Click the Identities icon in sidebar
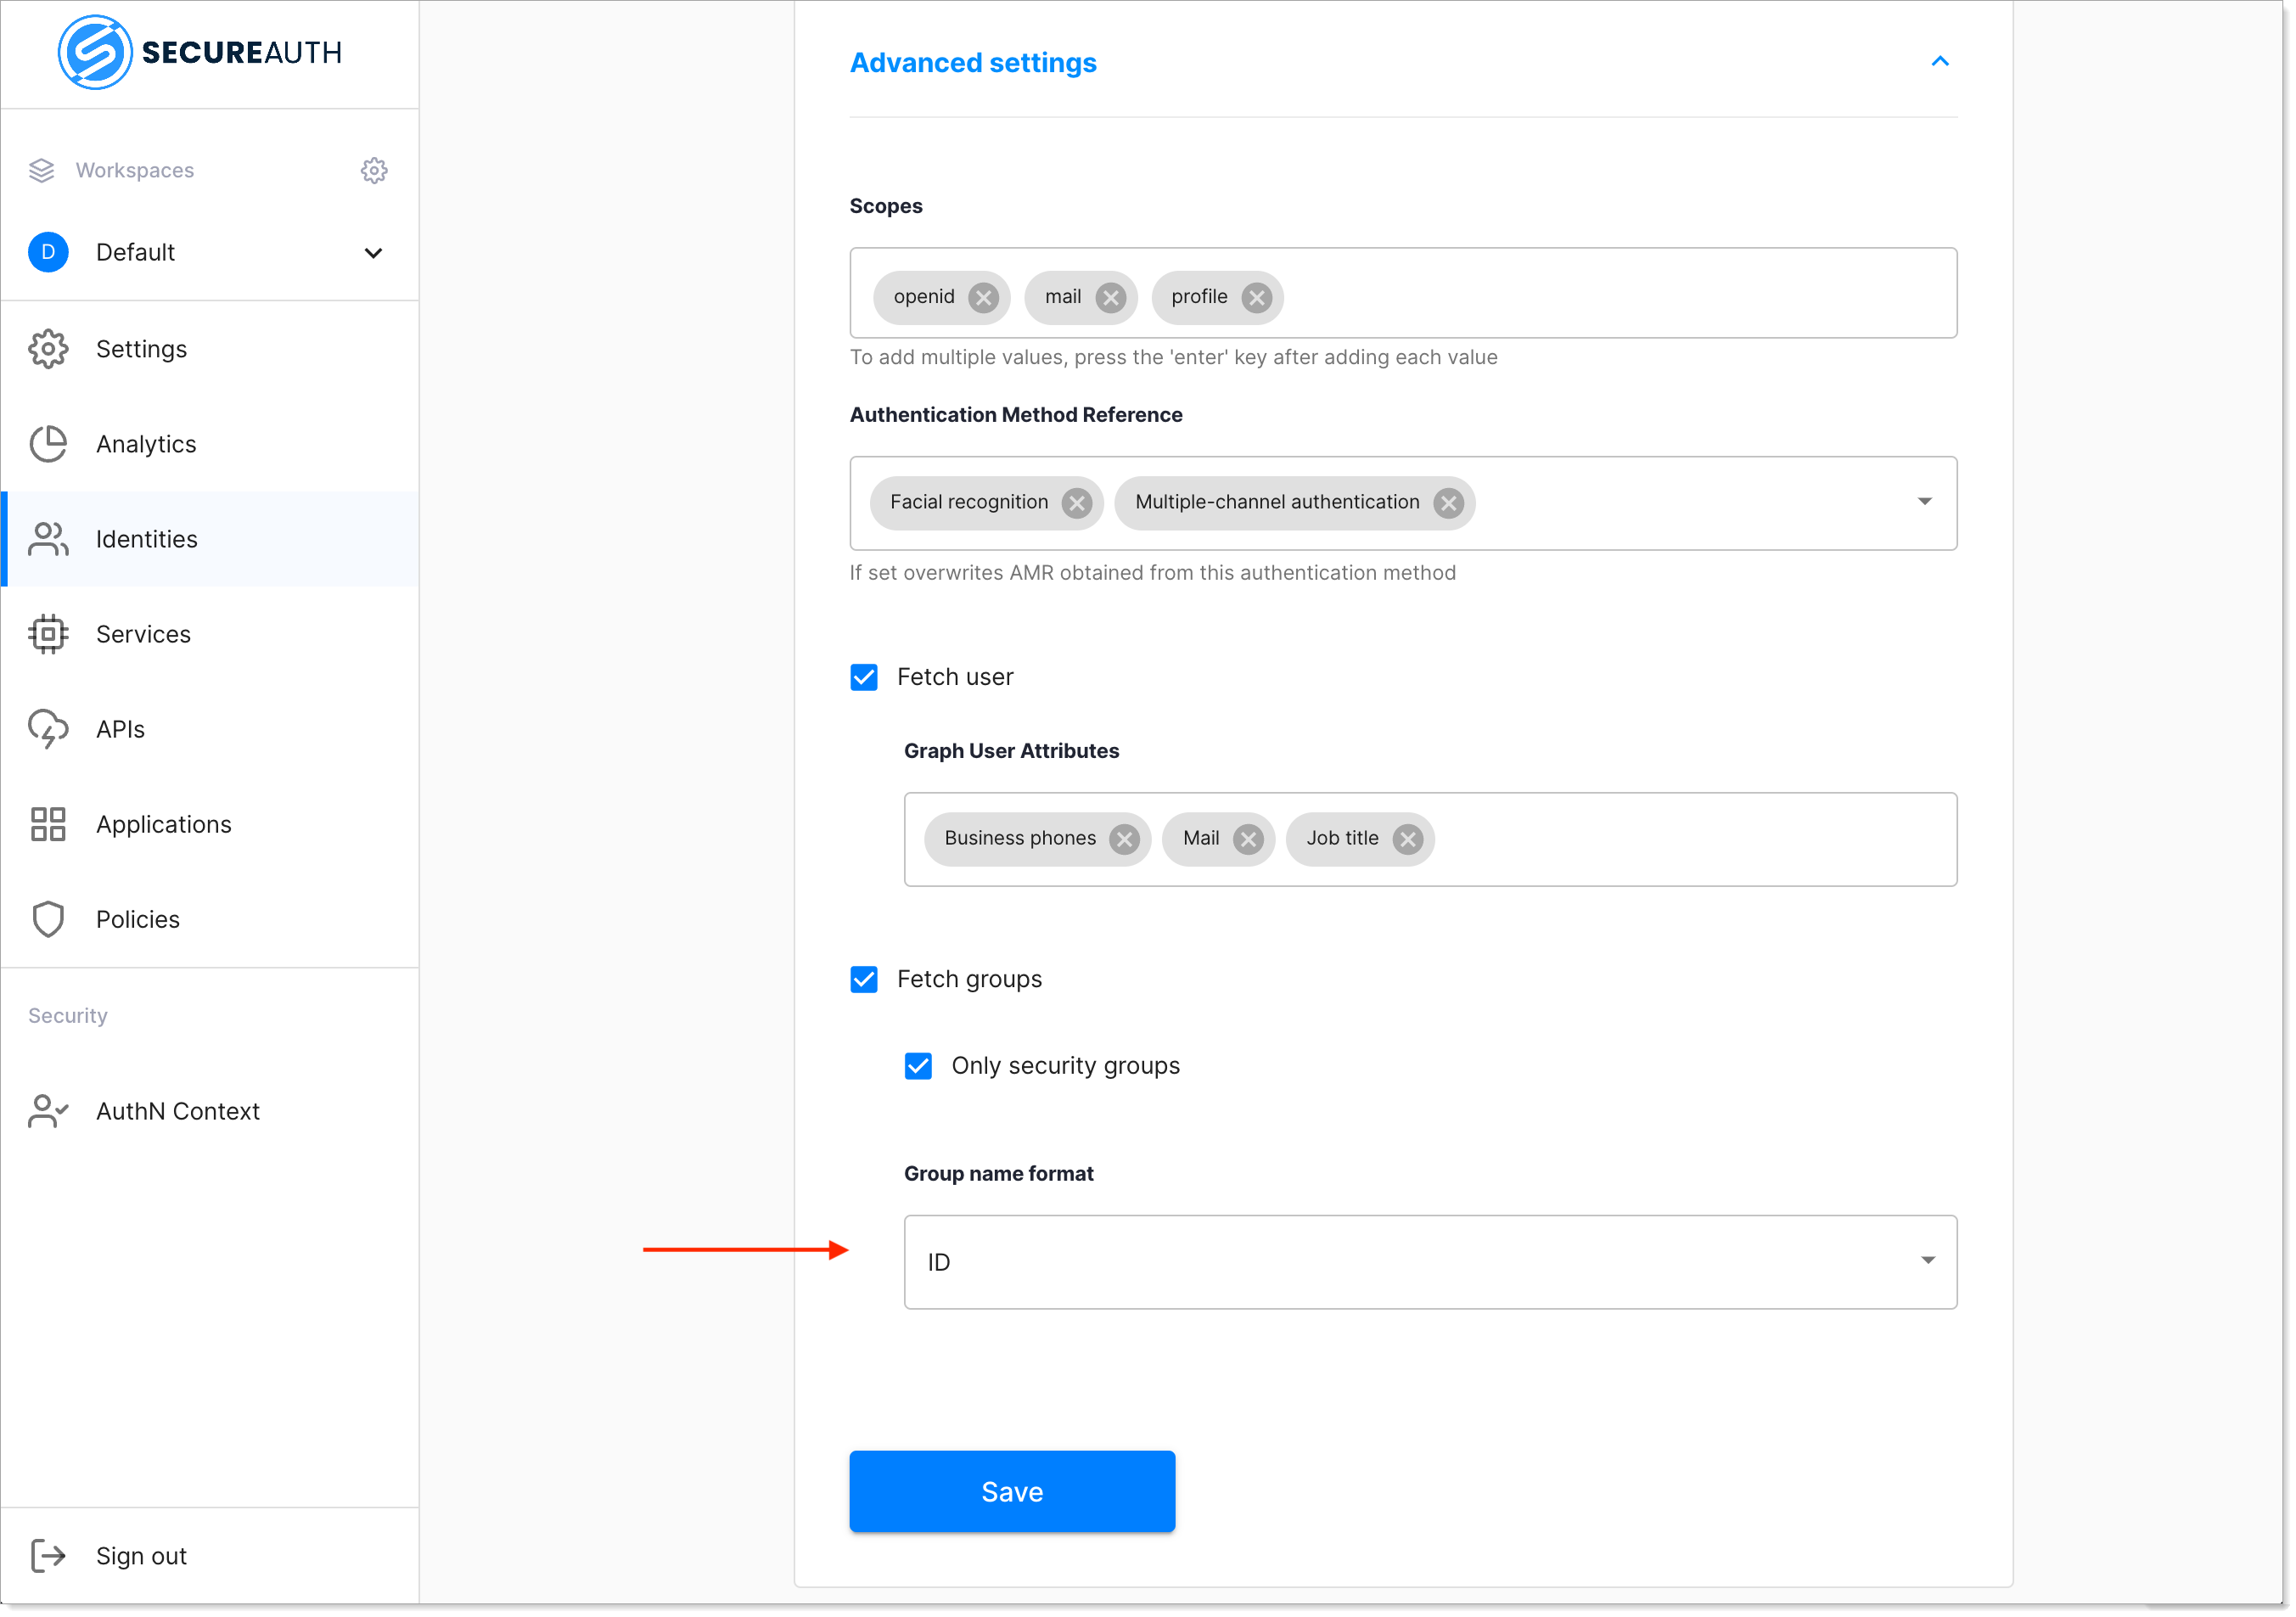 click(x=49, y=539)
